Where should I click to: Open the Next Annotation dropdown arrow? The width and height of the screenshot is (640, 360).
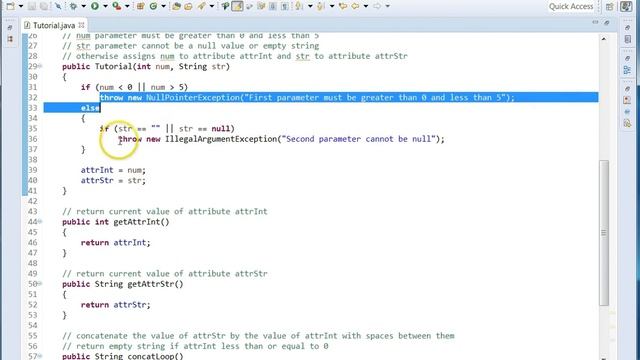[310, 6]
